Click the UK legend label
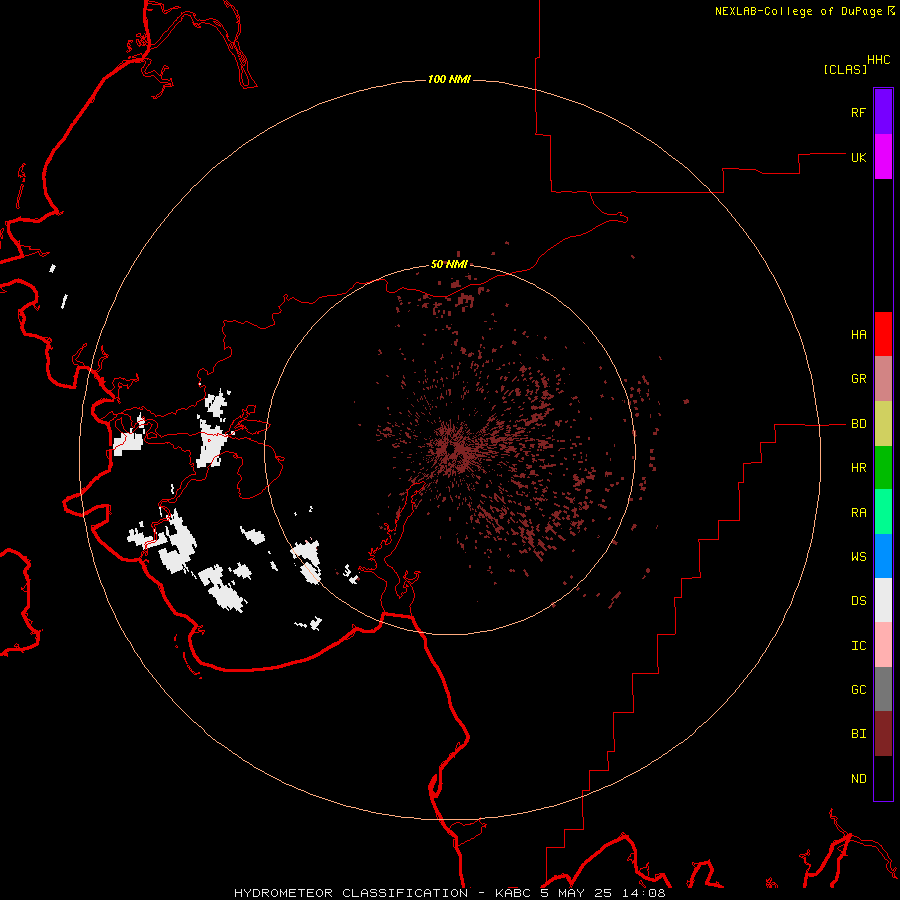 pos(858,157)
